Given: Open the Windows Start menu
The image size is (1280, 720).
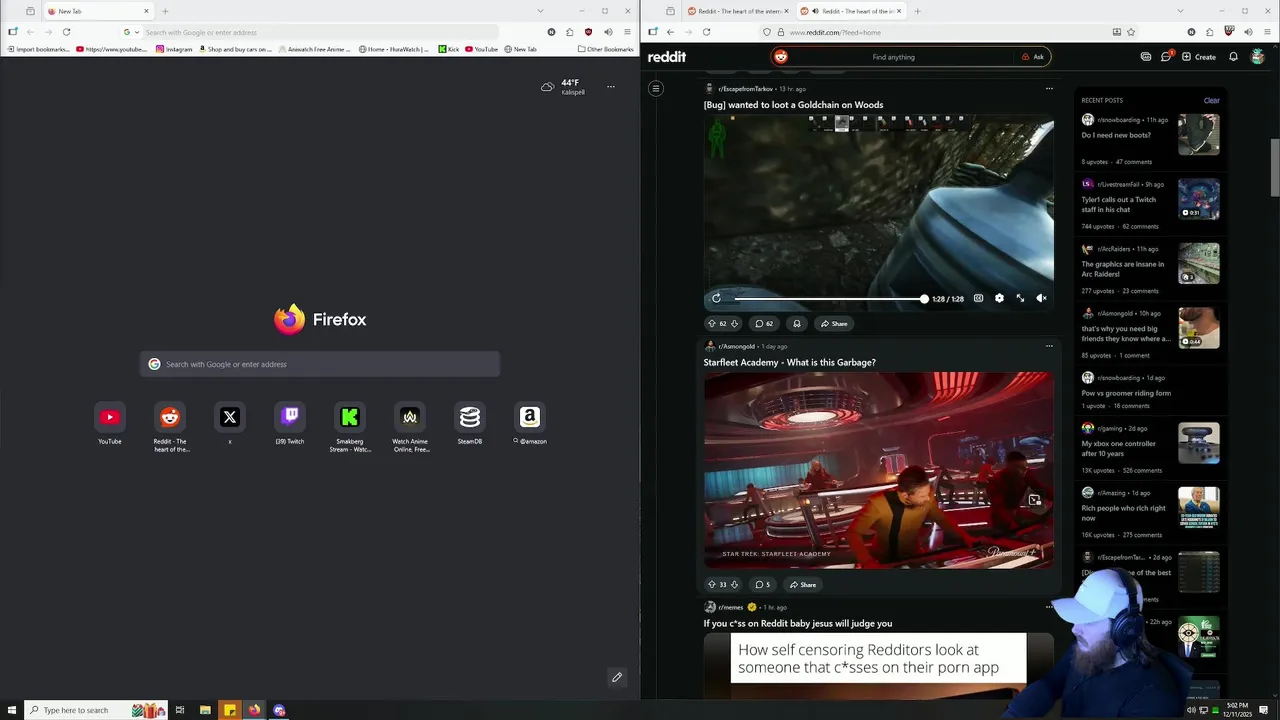Looking at the screenshot, I should click(13, 710).
